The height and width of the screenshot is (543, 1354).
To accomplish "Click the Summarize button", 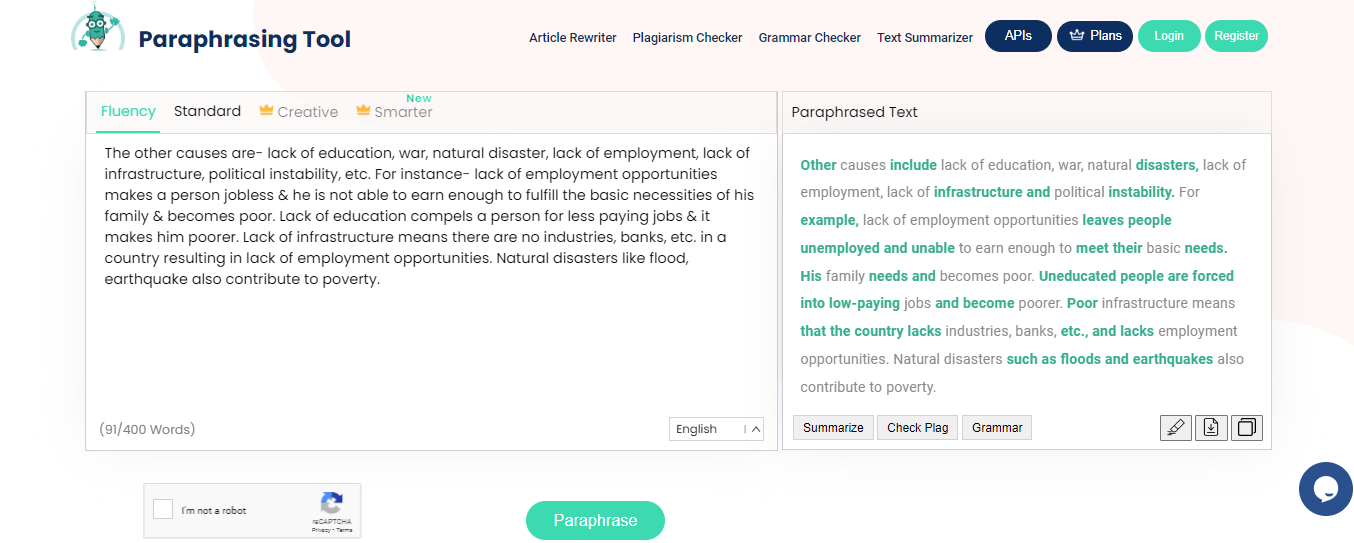I will 833,427.
